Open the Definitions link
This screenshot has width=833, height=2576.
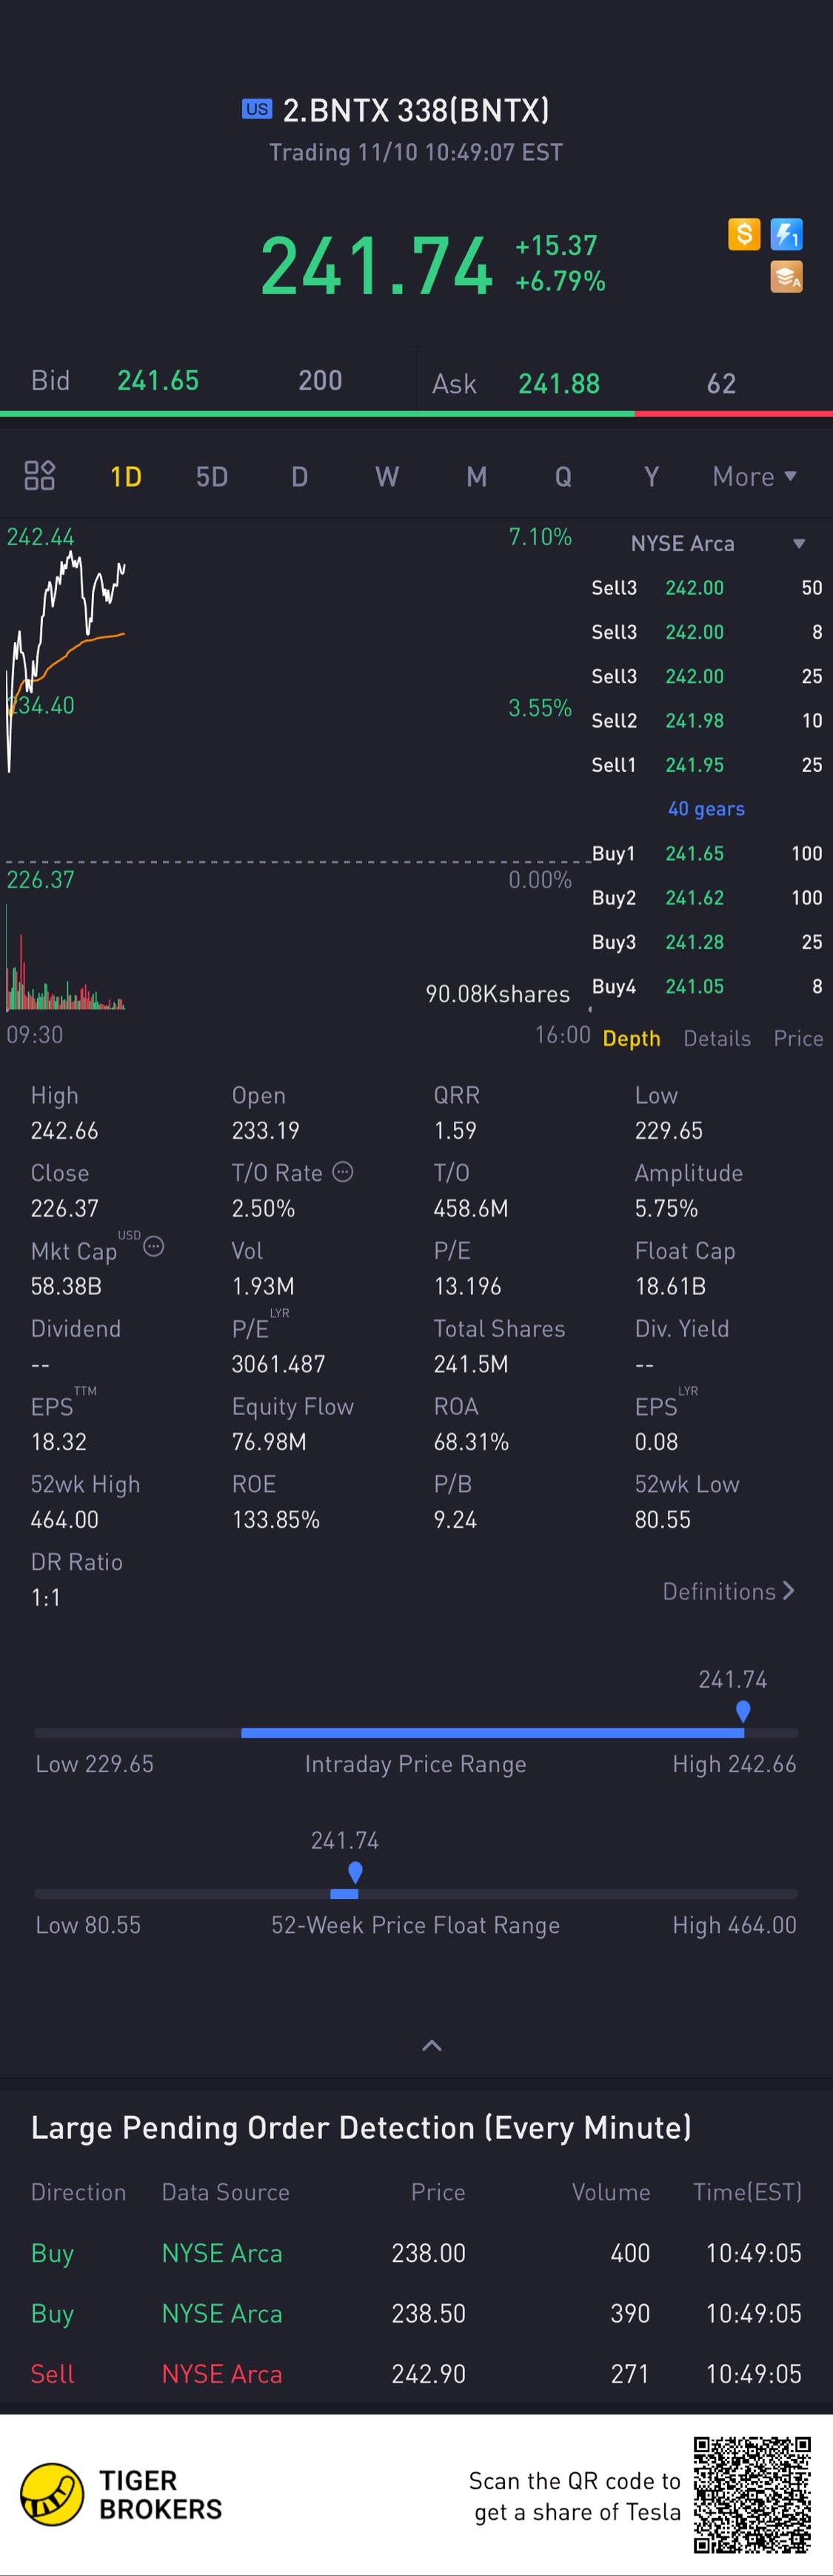click(x=729, y=1591)
